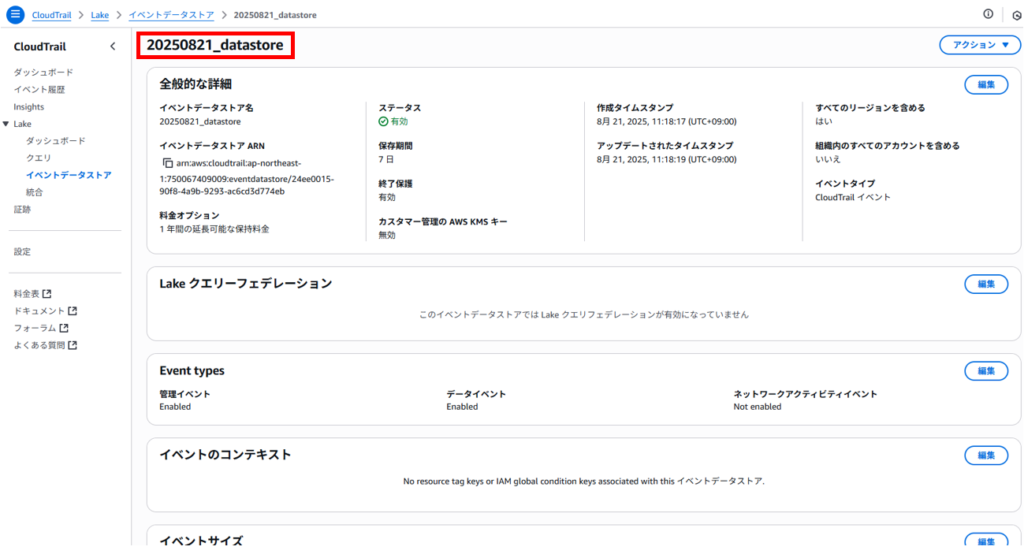
Task: Click the 1 年間の延長可能な保持料金 value
Action: click(x=214, y=229)
